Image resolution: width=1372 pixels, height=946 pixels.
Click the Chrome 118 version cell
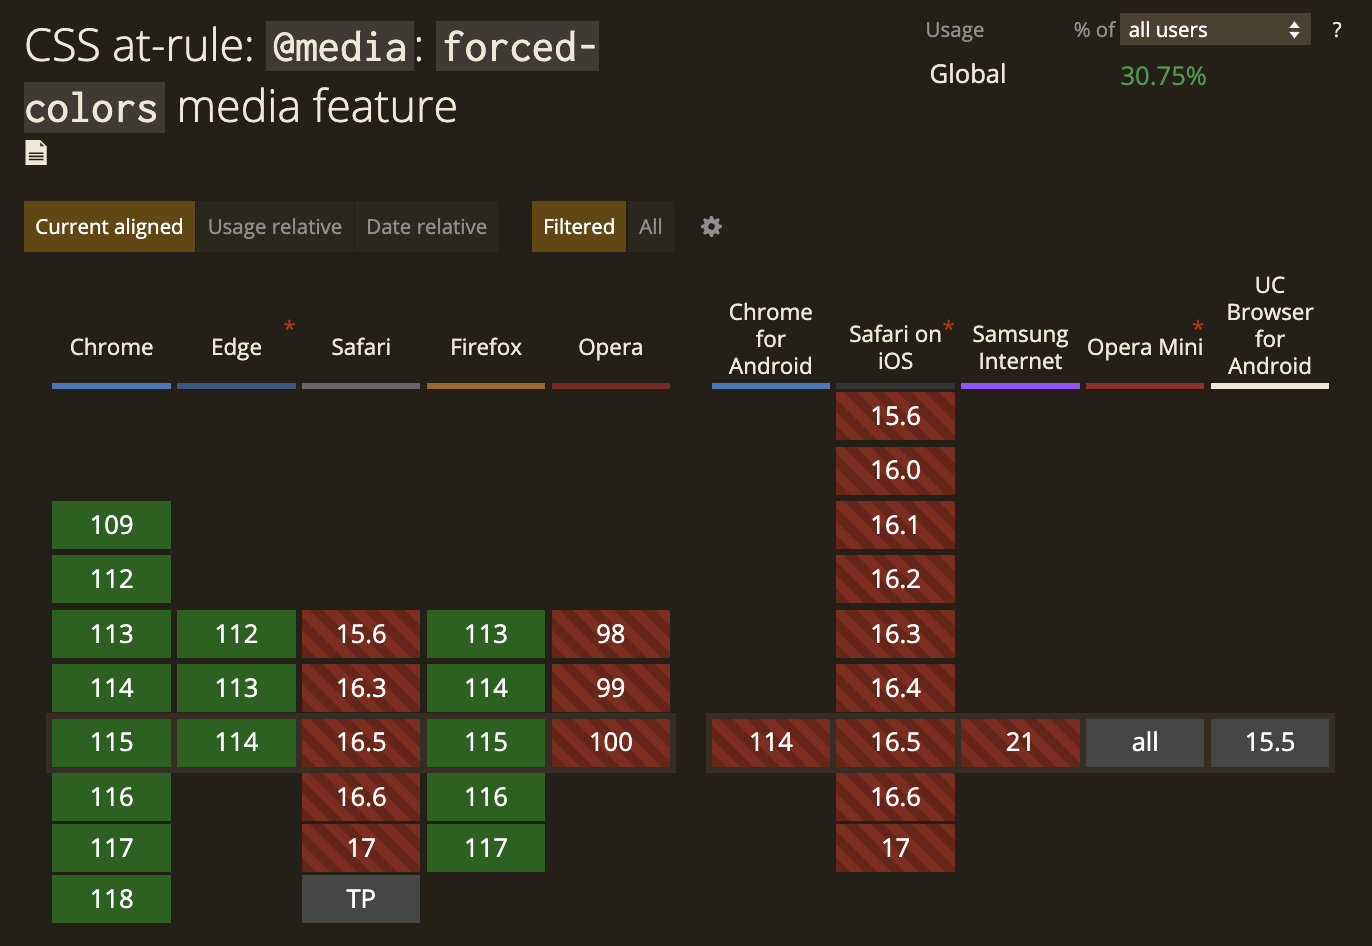111,898
